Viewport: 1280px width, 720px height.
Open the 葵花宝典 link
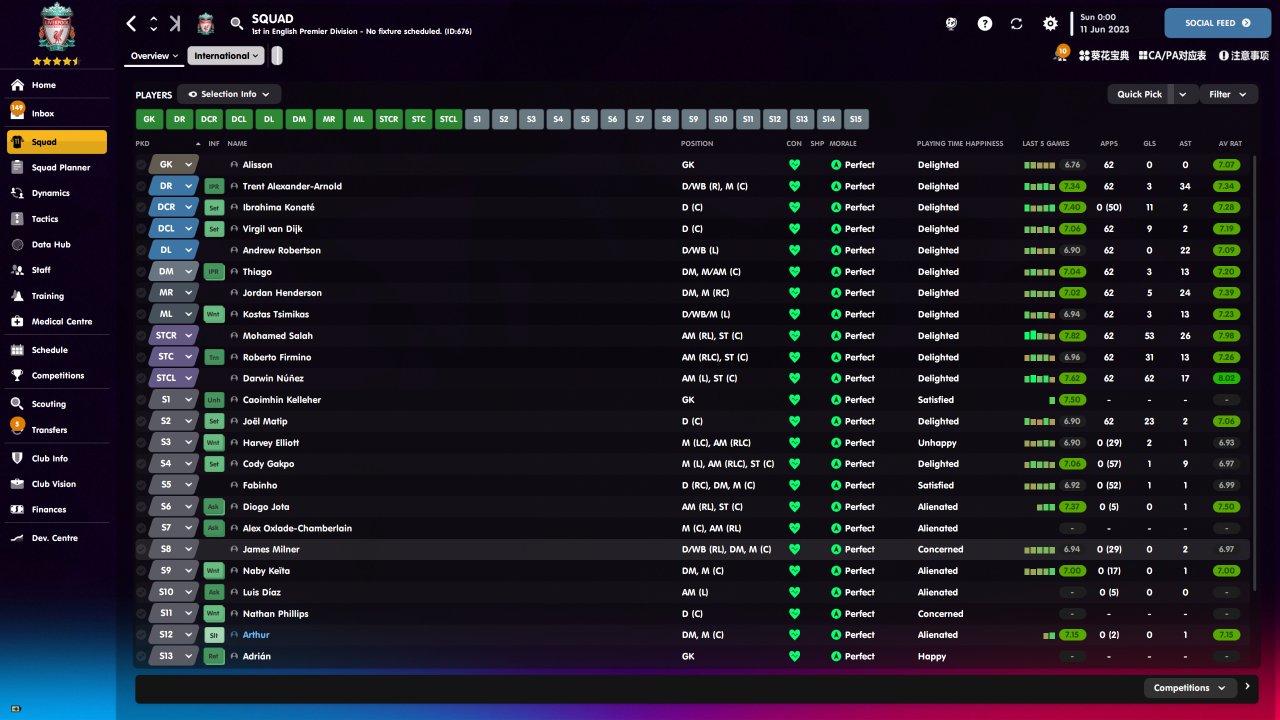[1104, 56]
